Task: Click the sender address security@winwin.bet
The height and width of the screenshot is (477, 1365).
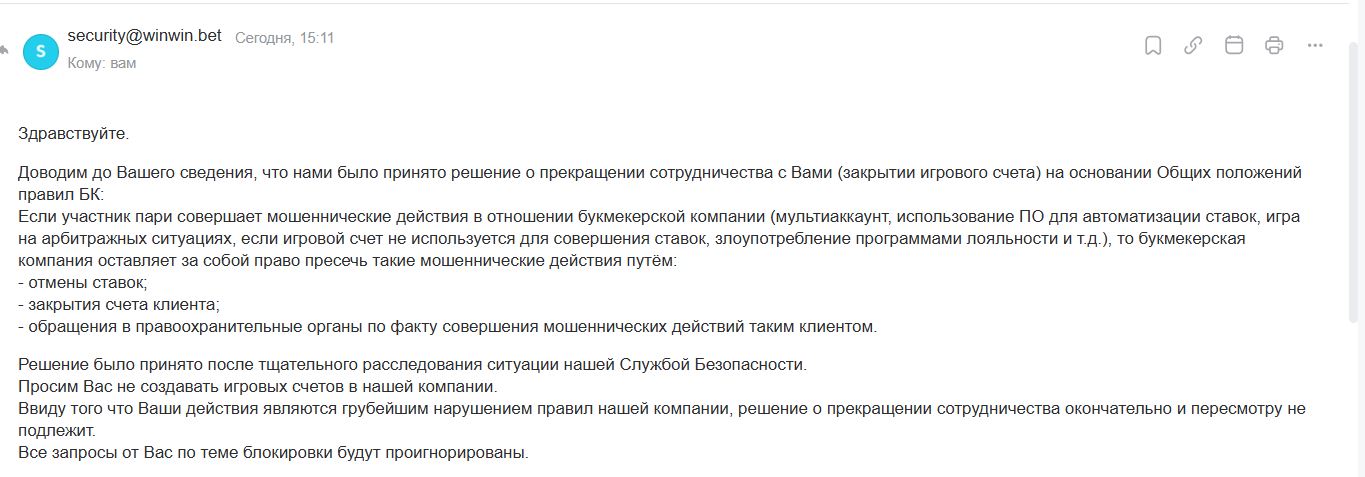Action: [x=144, y=36]
